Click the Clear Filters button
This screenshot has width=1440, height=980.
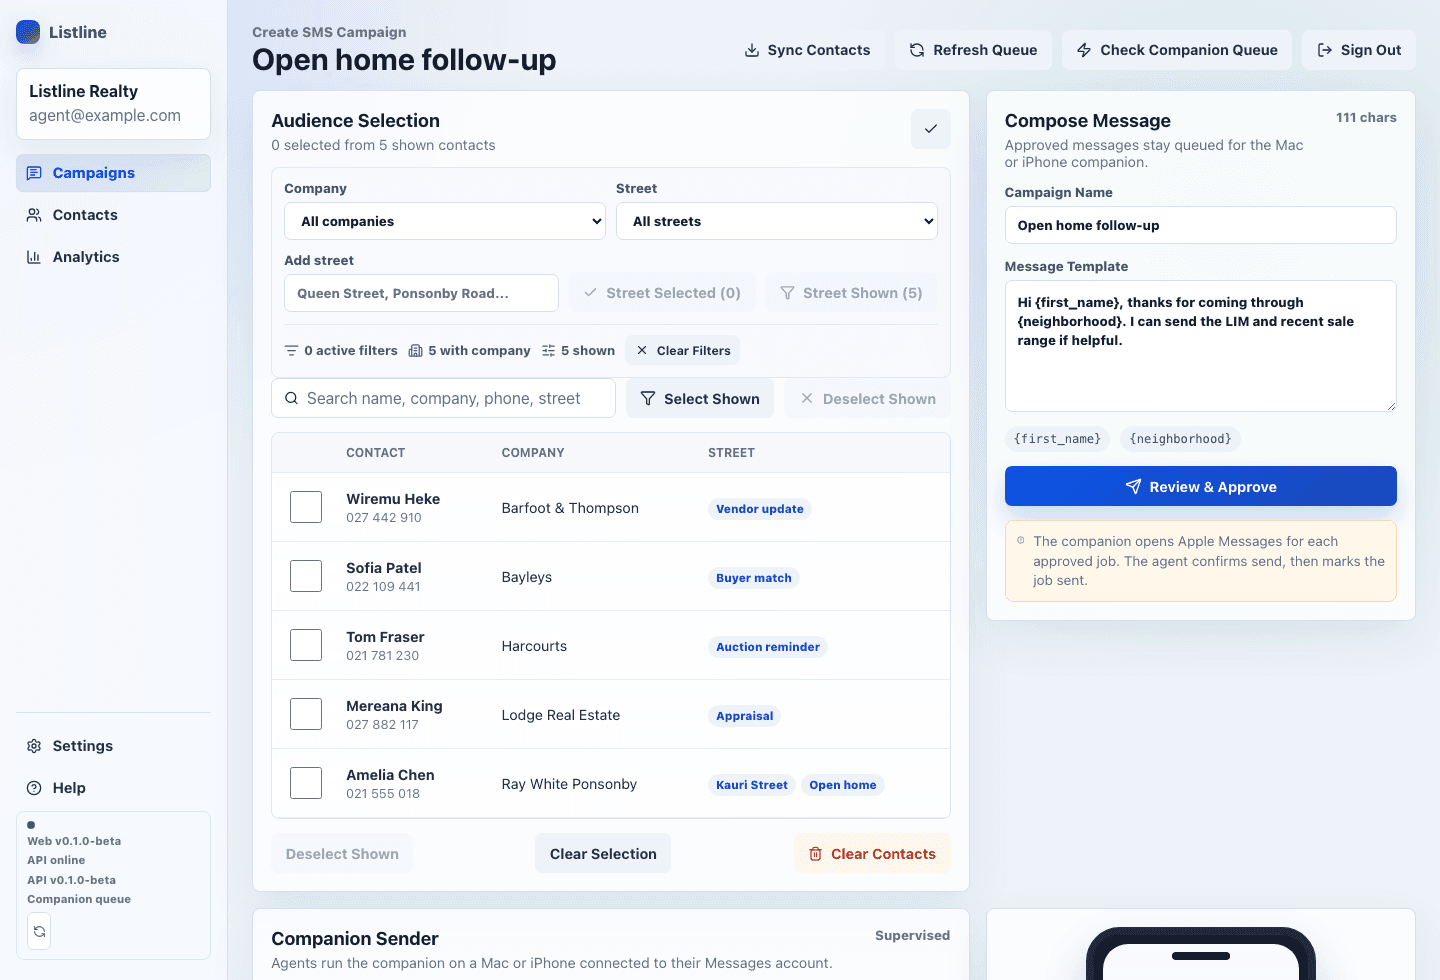683,350
